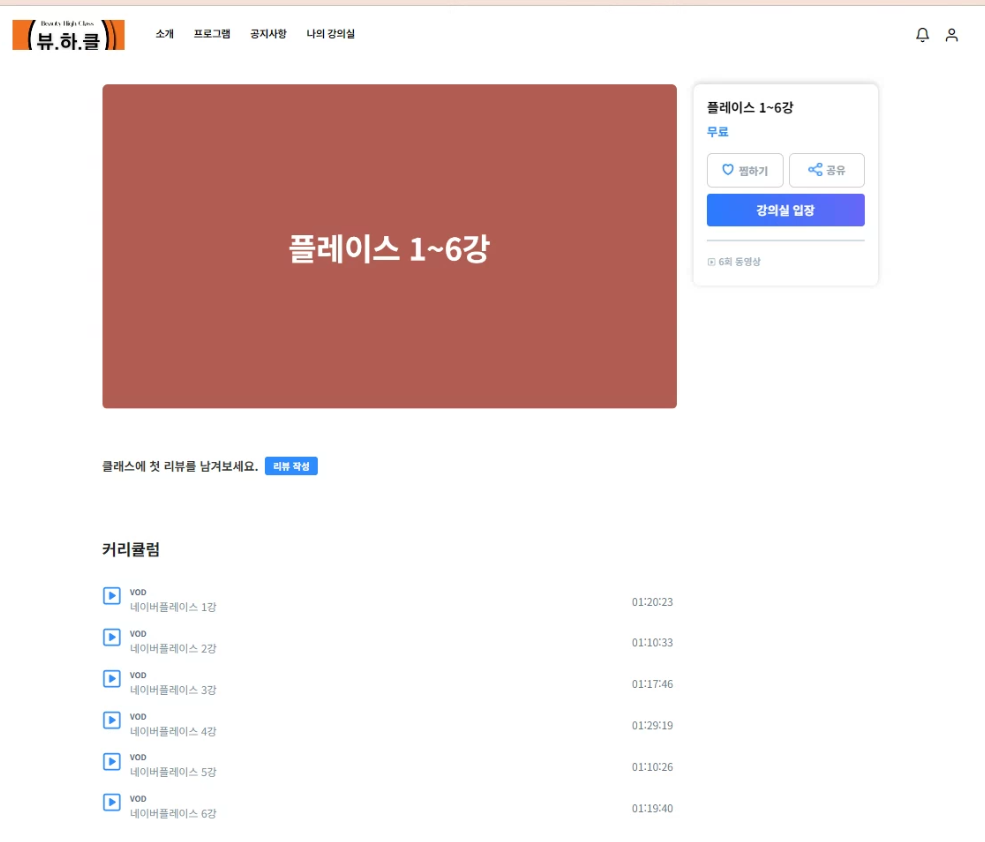
Task: Open the 프로그램 menu
Action: (x=212, y=34)
